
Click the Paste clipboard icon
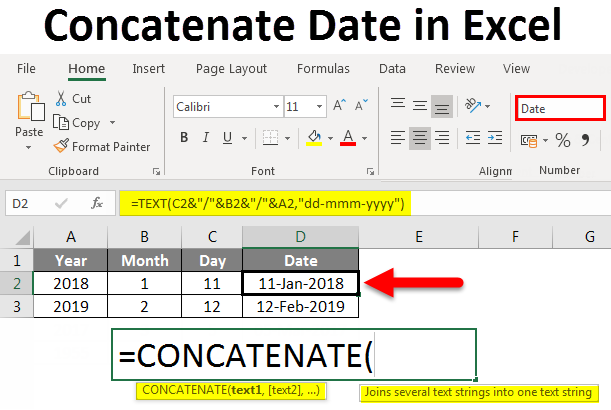[30, 106]
